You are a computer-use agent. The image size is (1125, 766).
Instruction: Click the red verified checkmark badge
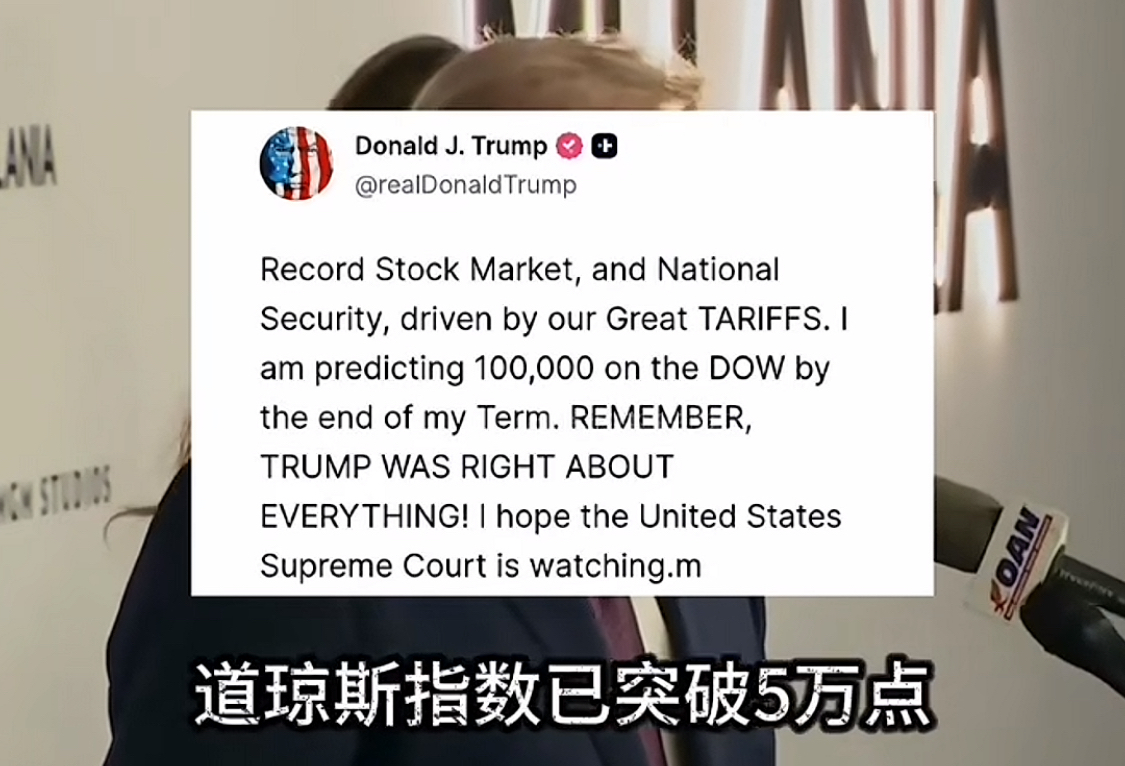(x=570, y=146)
